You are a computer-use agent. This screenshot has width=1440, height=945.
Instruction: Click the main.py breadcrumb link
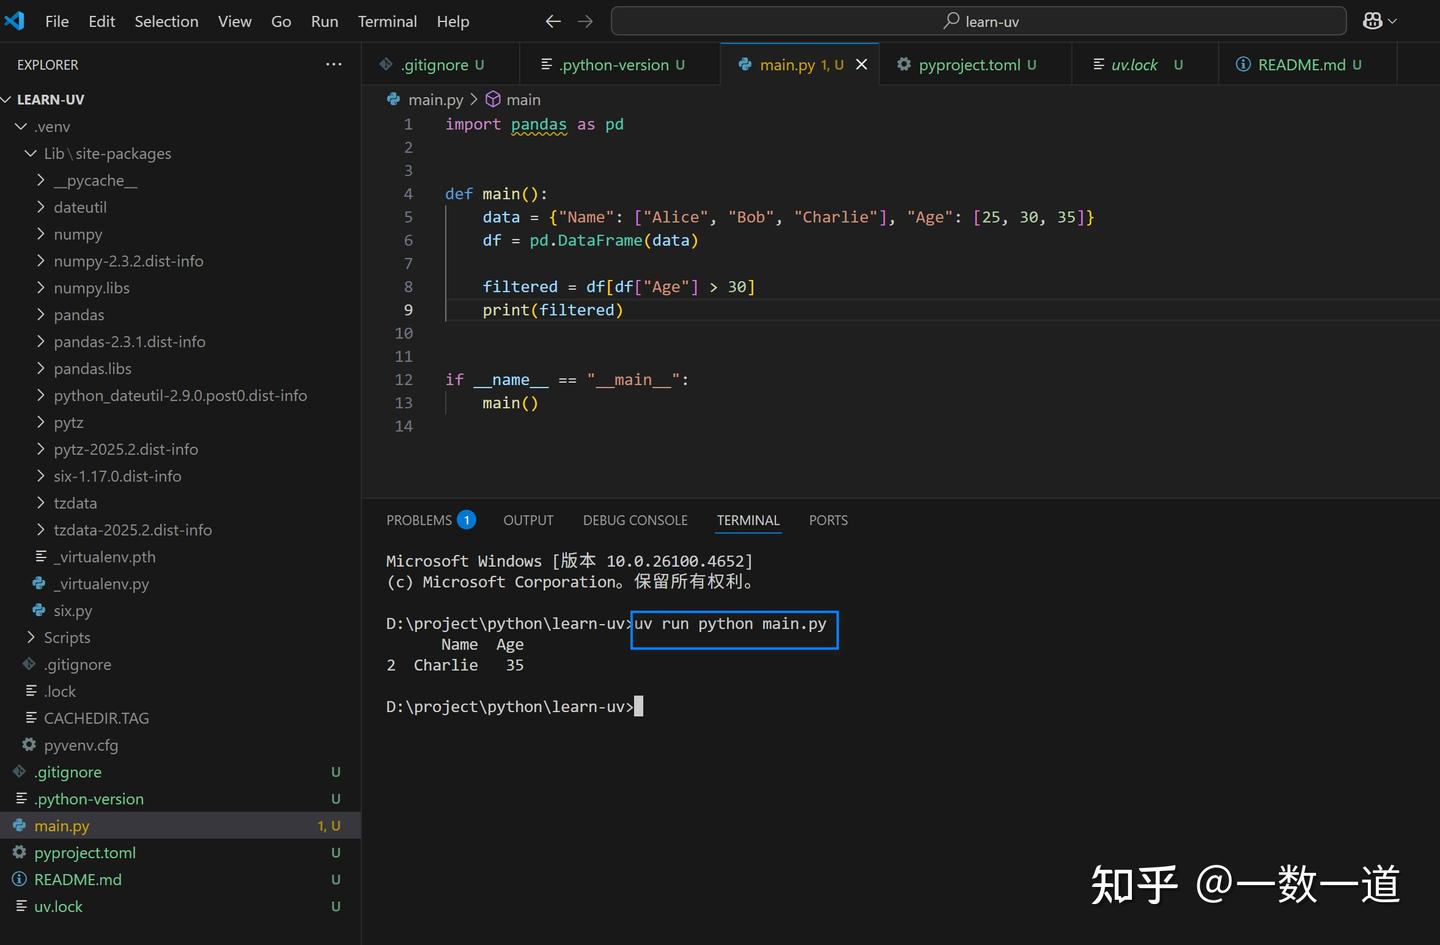(x=435, y=99)
